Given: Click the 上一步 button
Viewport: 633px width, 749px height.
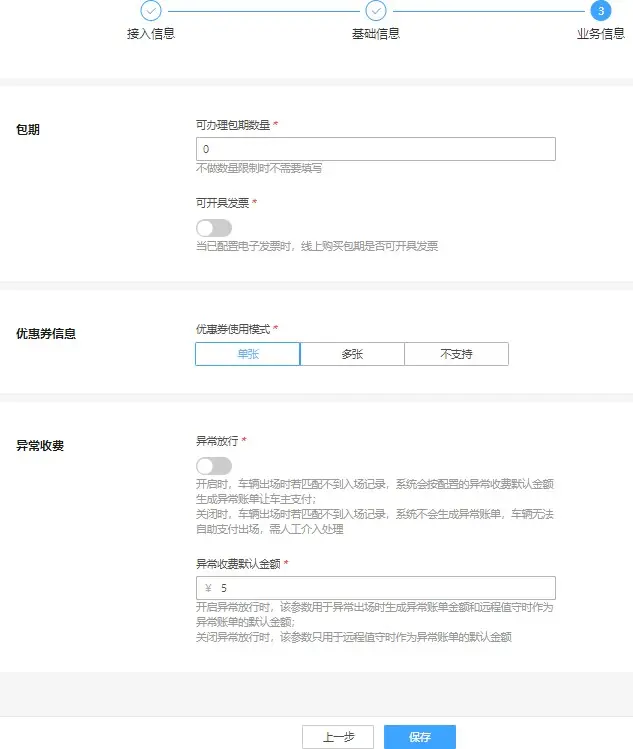Looking at the screenshot, I should [338, 737].
